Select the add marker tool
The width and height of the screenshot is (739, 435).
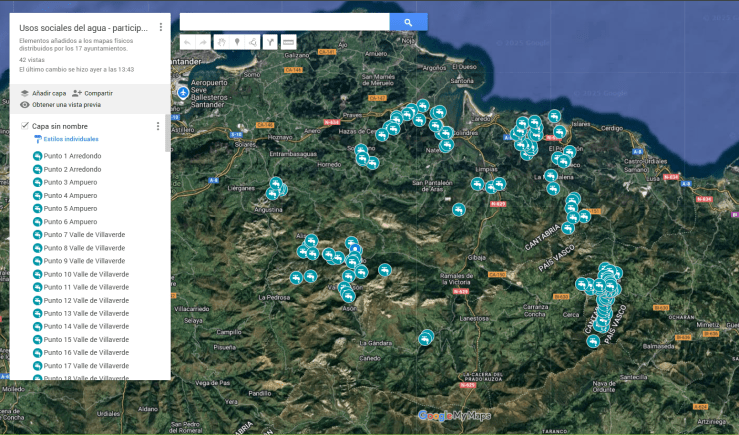[x=237, y=42]
